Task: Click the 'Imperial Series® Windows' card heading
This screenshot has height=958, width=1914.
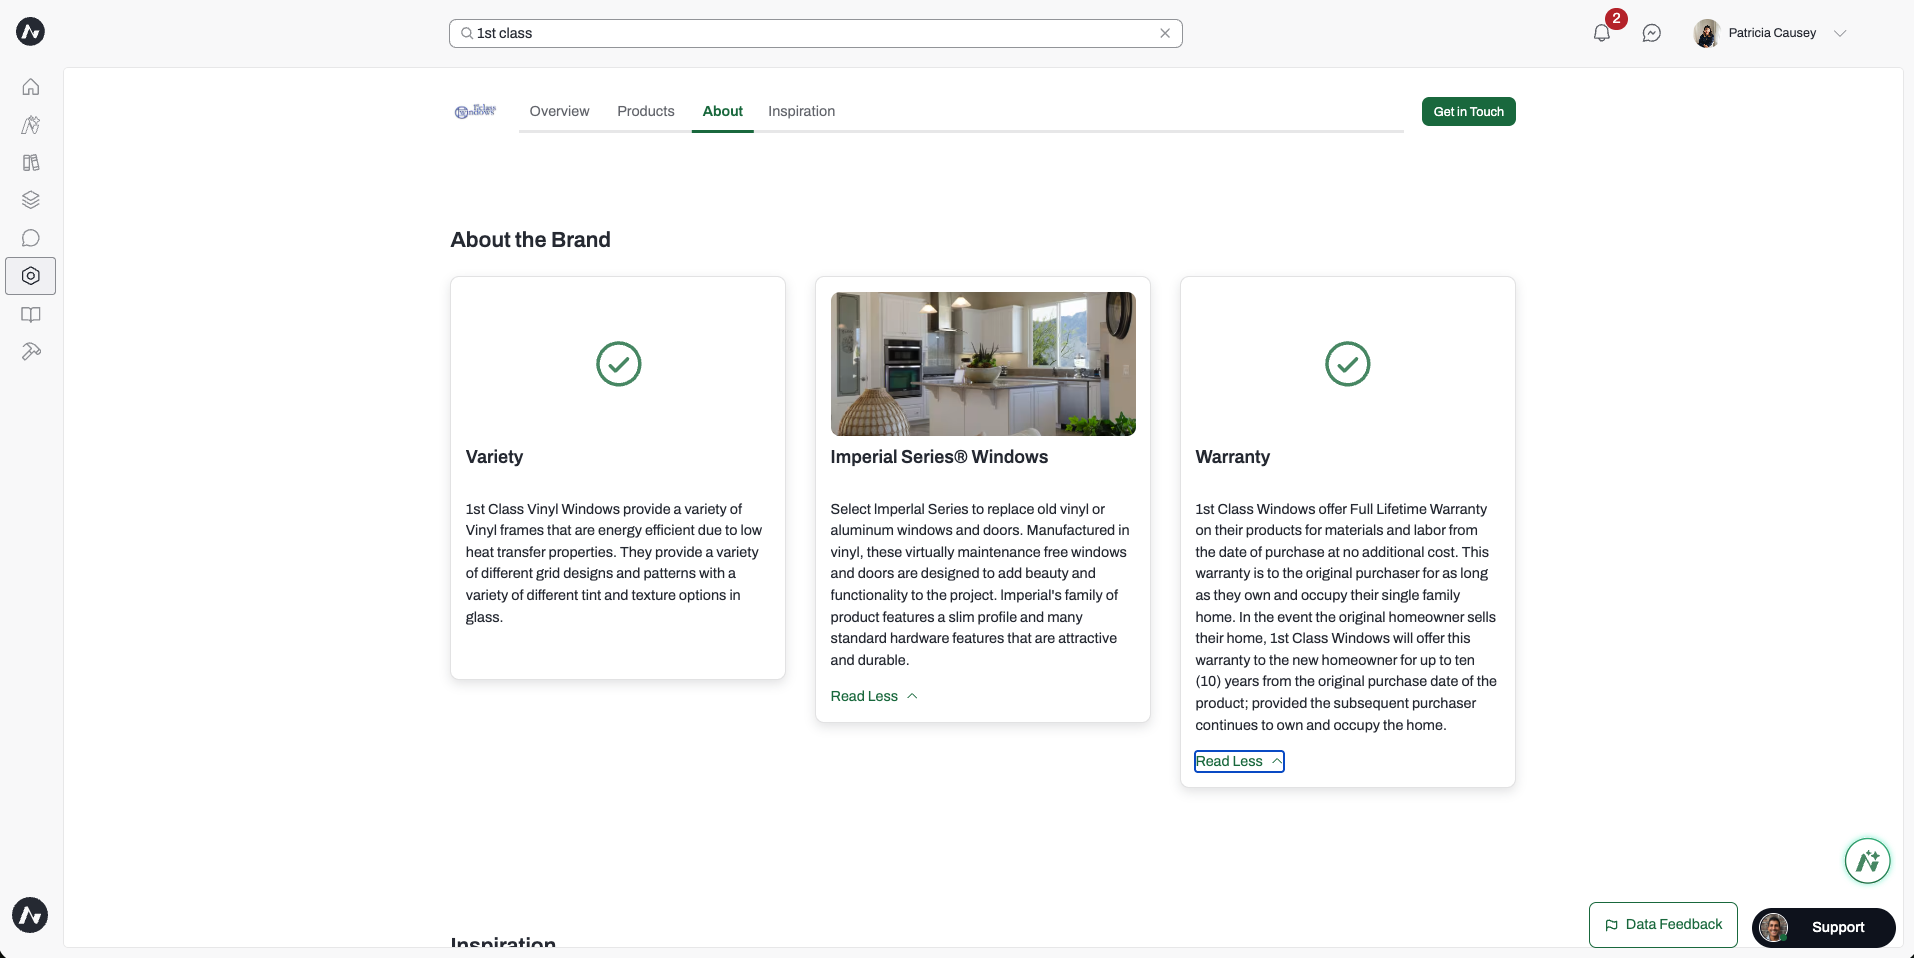Action: point(939,457)
